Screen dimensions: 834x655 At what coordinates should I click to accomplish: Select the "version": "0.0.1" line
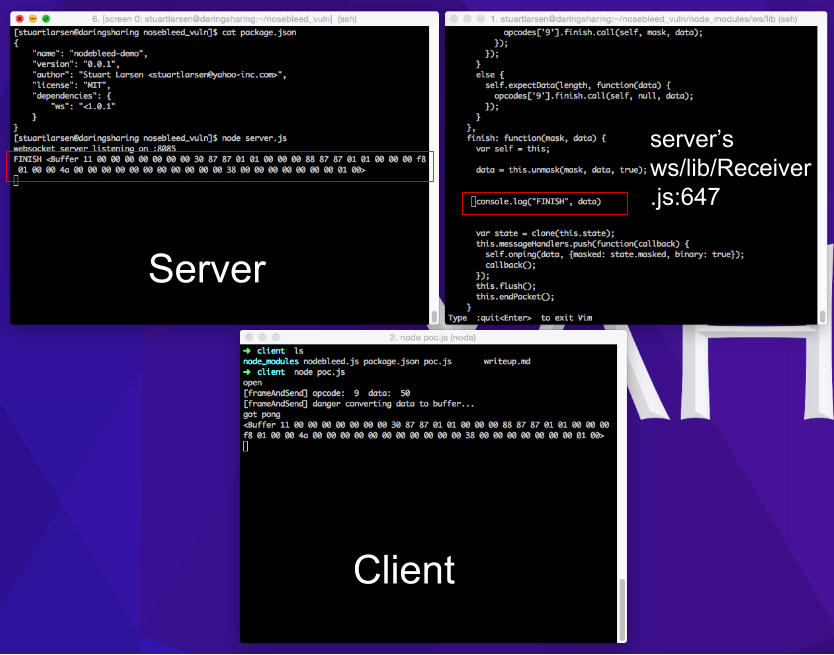click(76, 64)
